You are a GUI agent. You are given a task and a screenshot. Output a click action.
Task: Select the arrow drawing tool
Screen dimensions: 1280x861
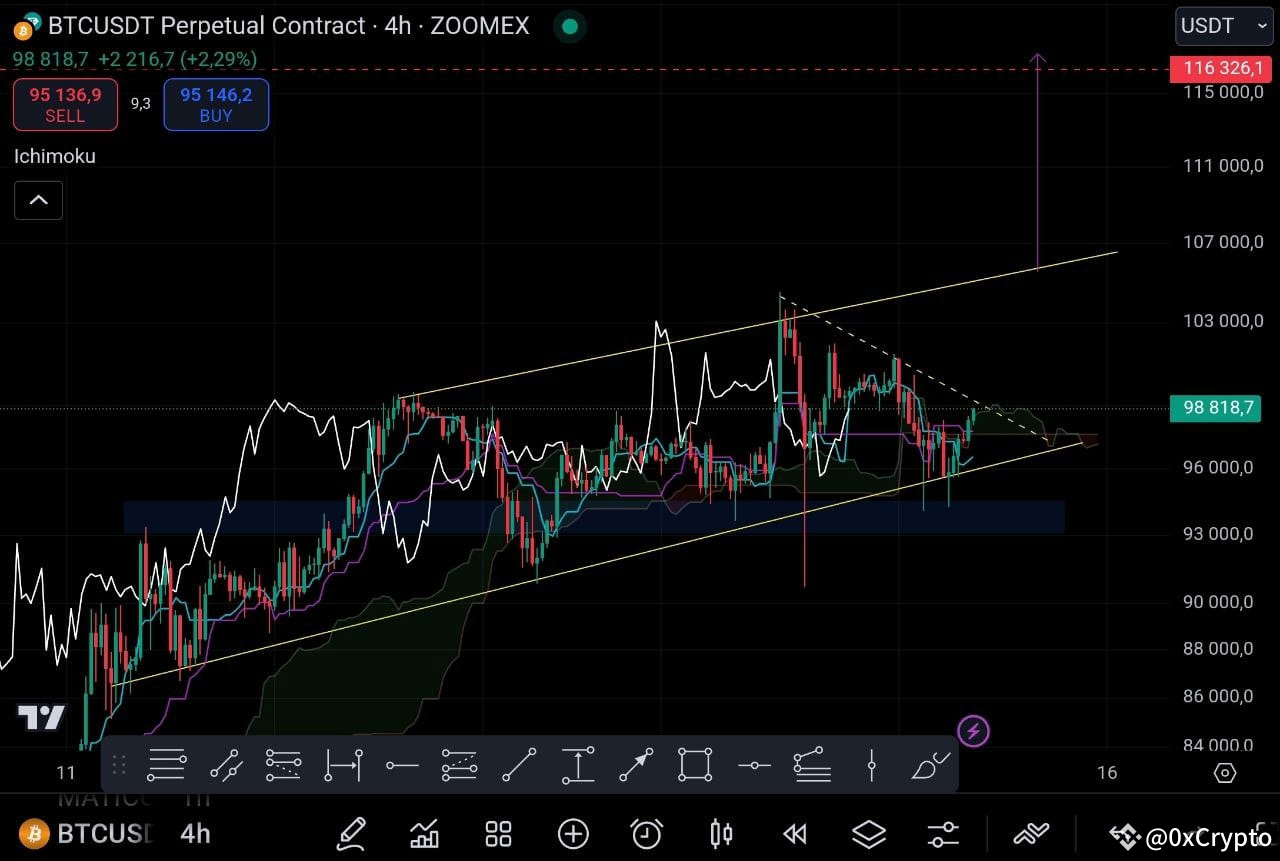636,765
